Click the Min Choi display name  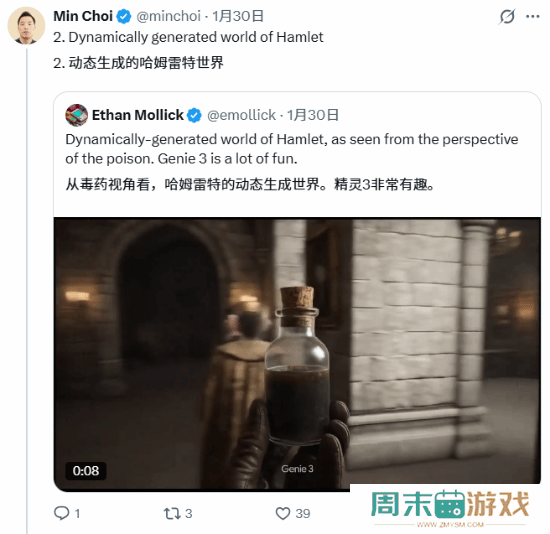click(83, 16)
